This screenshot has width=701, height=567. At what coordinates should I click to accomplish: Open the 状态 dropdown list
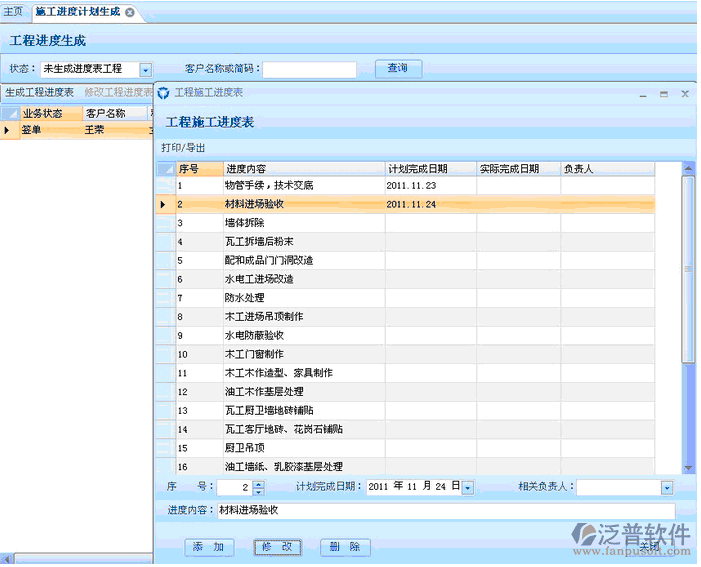pos(145,70)
